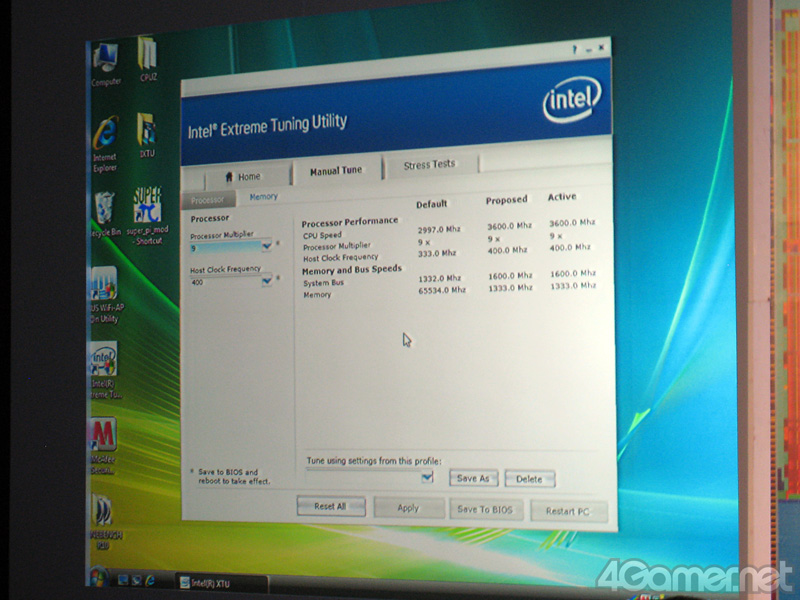The image size is (800, 600).
Task: Click the Default column header
Action: [x=431, y=204]
